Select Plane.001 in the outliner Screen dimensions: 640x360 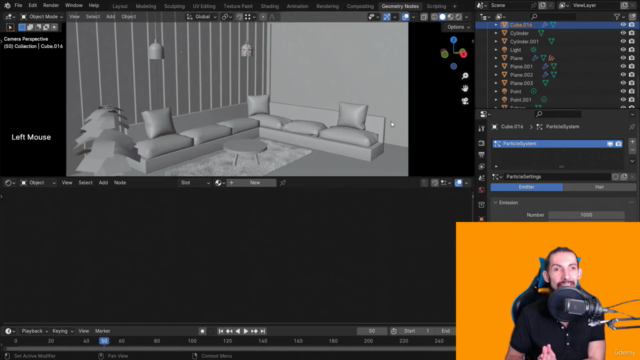click(x=521, y=67)
